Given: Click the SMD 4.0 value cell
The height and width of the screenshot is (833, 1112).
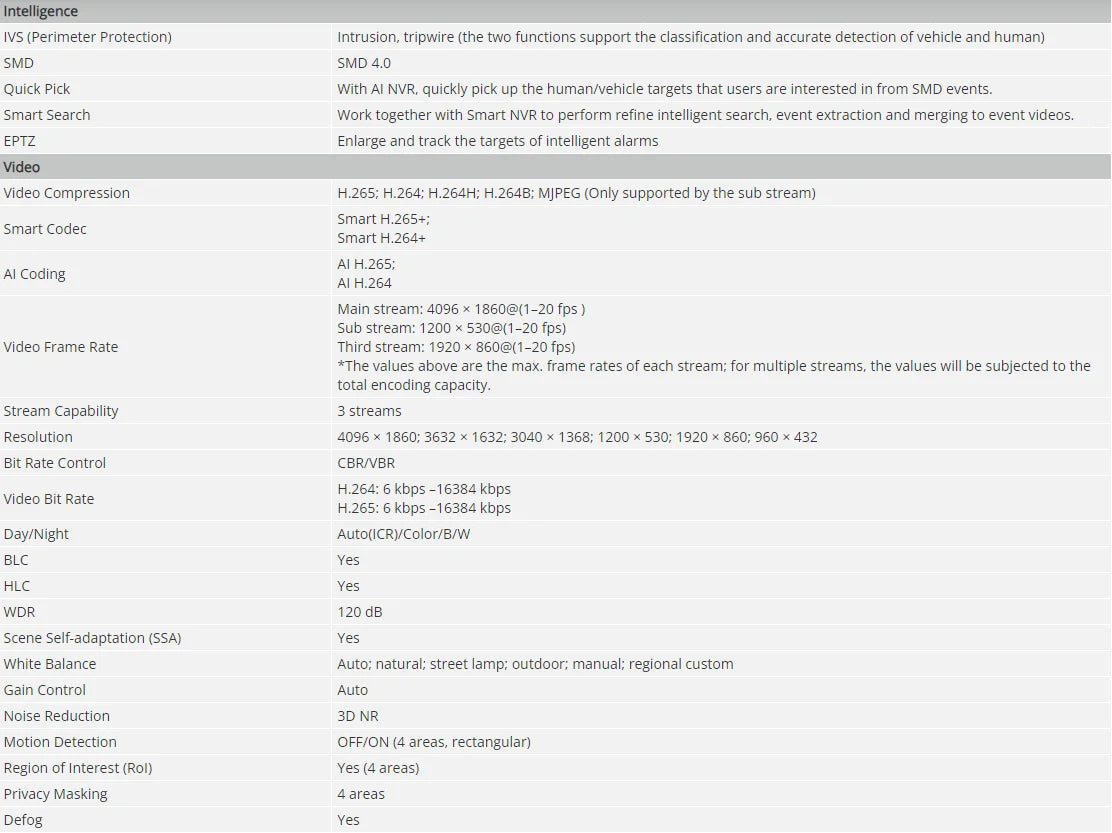Looking at the screenshot, I should (364, 63).
